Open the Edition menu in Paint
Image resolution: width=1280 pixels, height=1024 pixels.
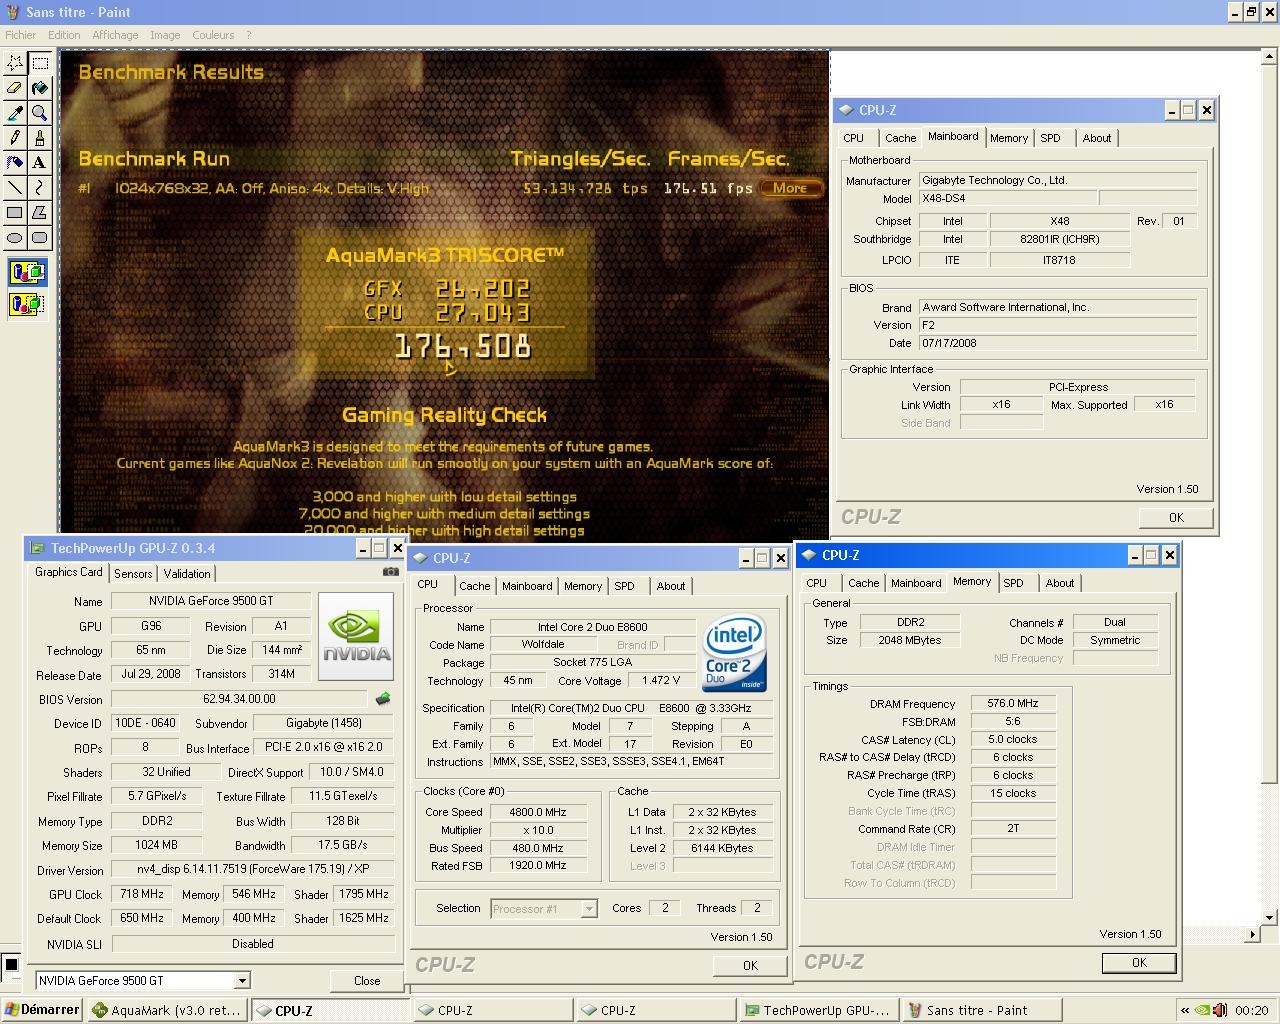pyautogui.click(x=64, y=35)
